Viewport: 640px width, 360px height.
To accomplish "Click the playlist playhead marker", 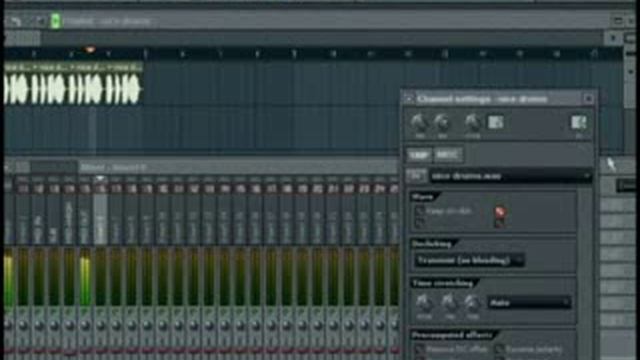I will pyautogui.click(x=89, y=50).
